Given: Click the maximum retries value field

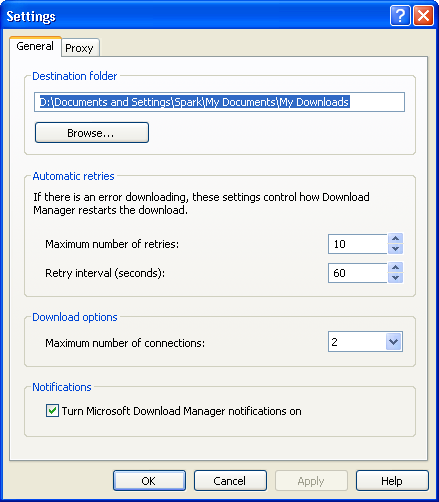Looking at the screenshot, I should [x=357, y=244].
